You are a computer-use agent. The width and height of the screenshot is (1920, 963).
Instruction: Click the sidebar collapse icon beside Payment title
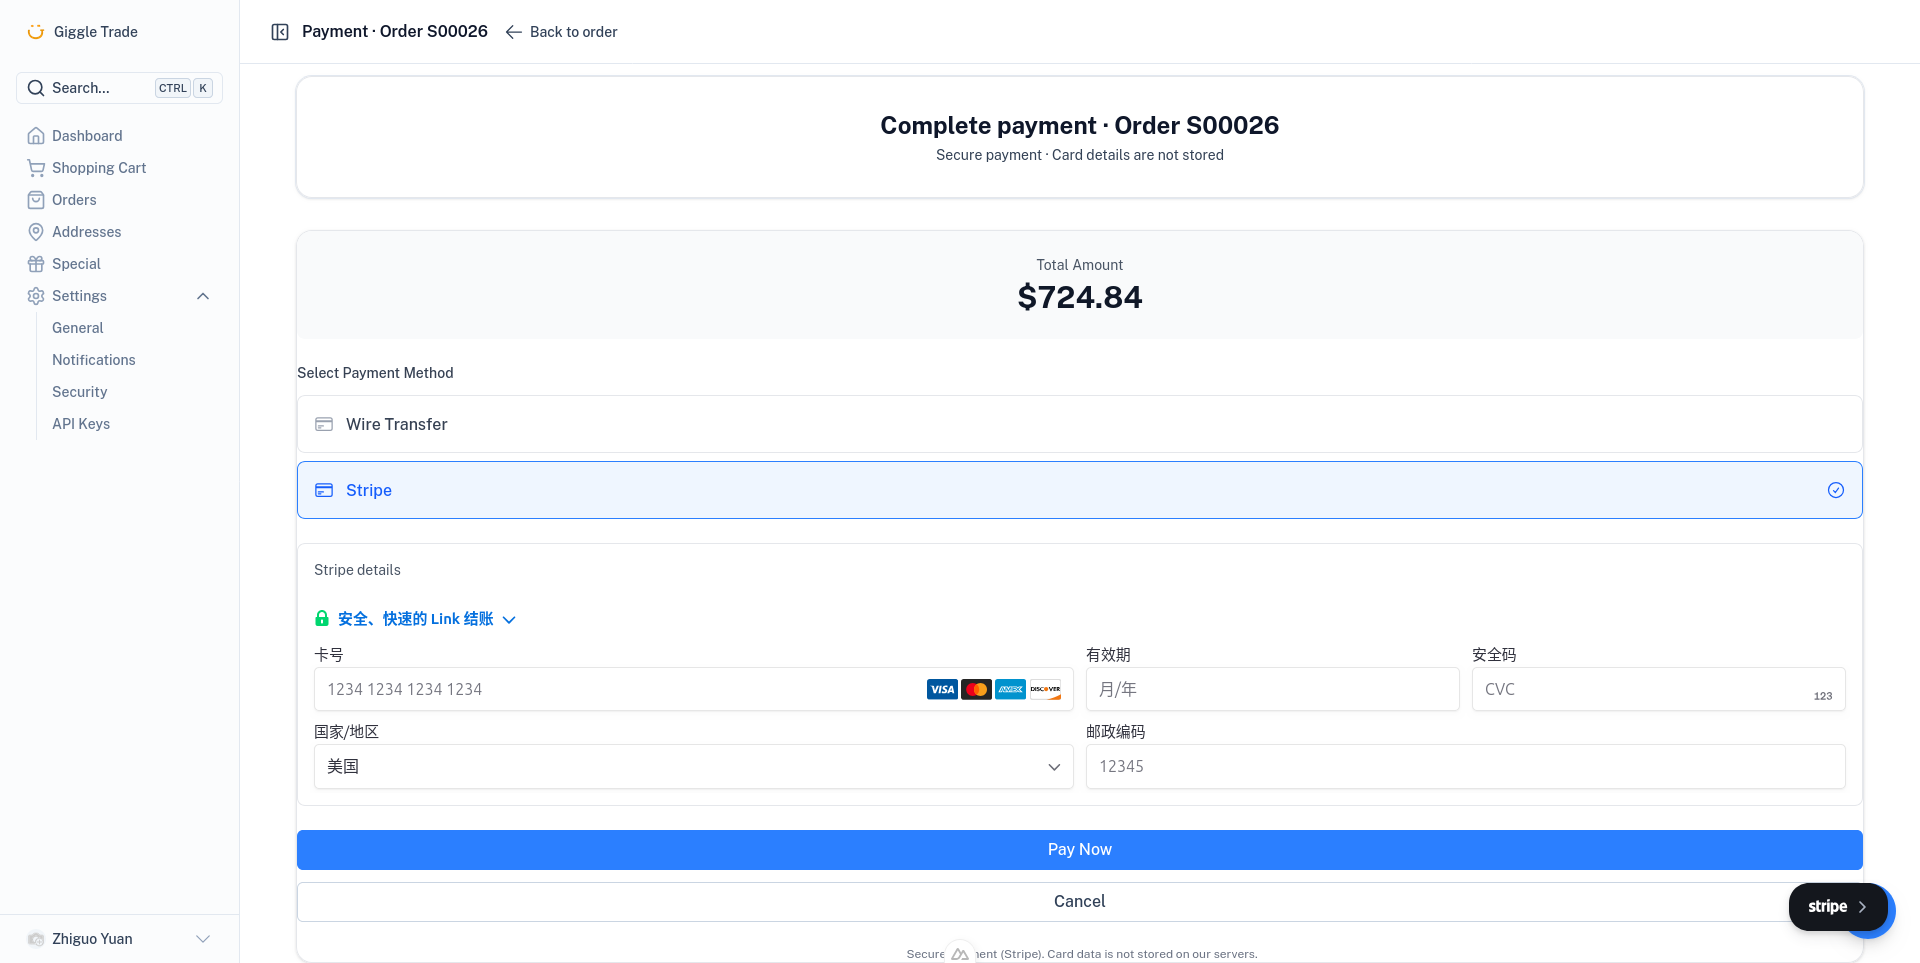279,31
